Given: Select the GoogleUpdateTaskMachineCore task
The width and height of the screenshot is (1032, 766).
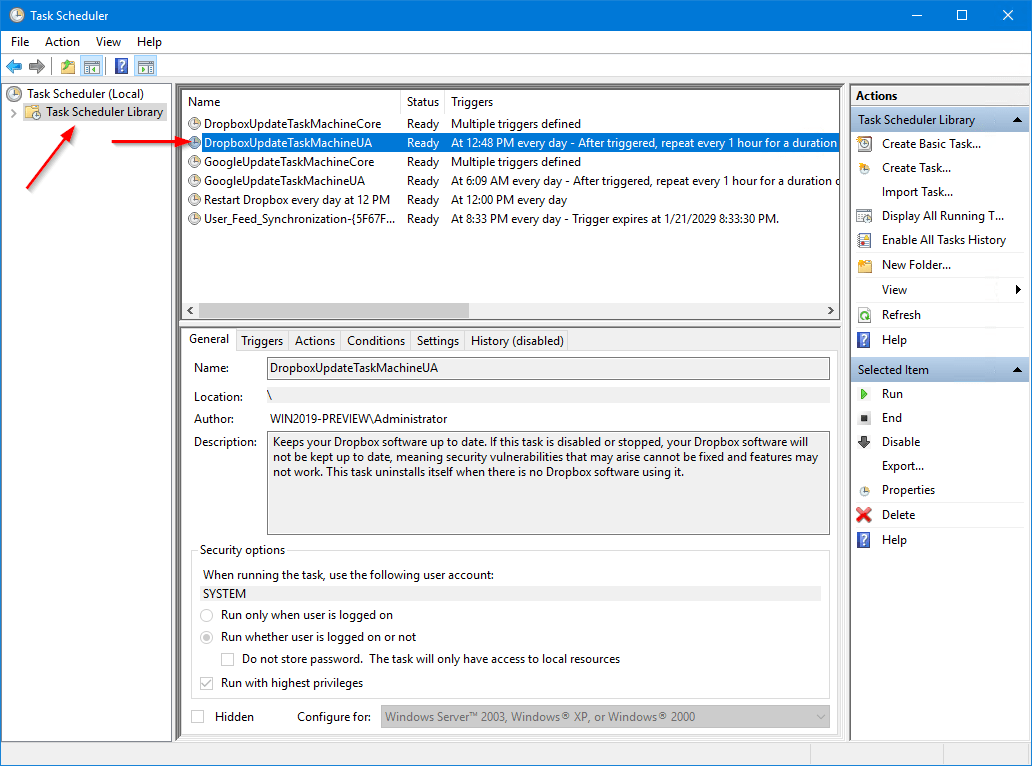Looking at the screenshot, I should click(290, 162).
